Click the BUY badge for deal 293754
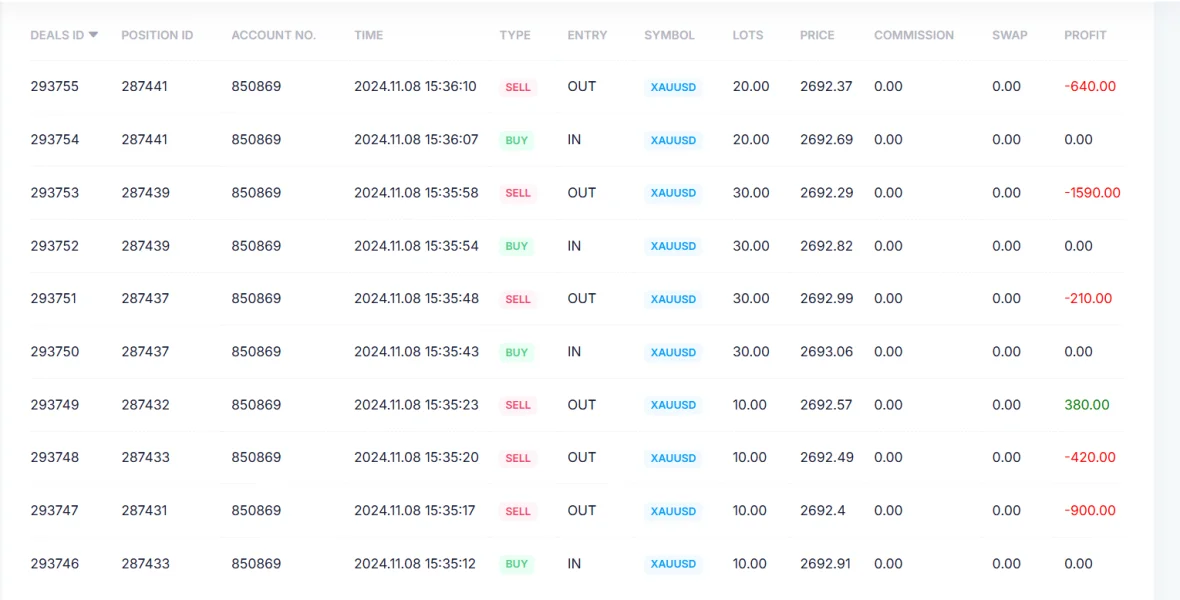The height and width of the screenshot is (600, 1180). (516, 140)
